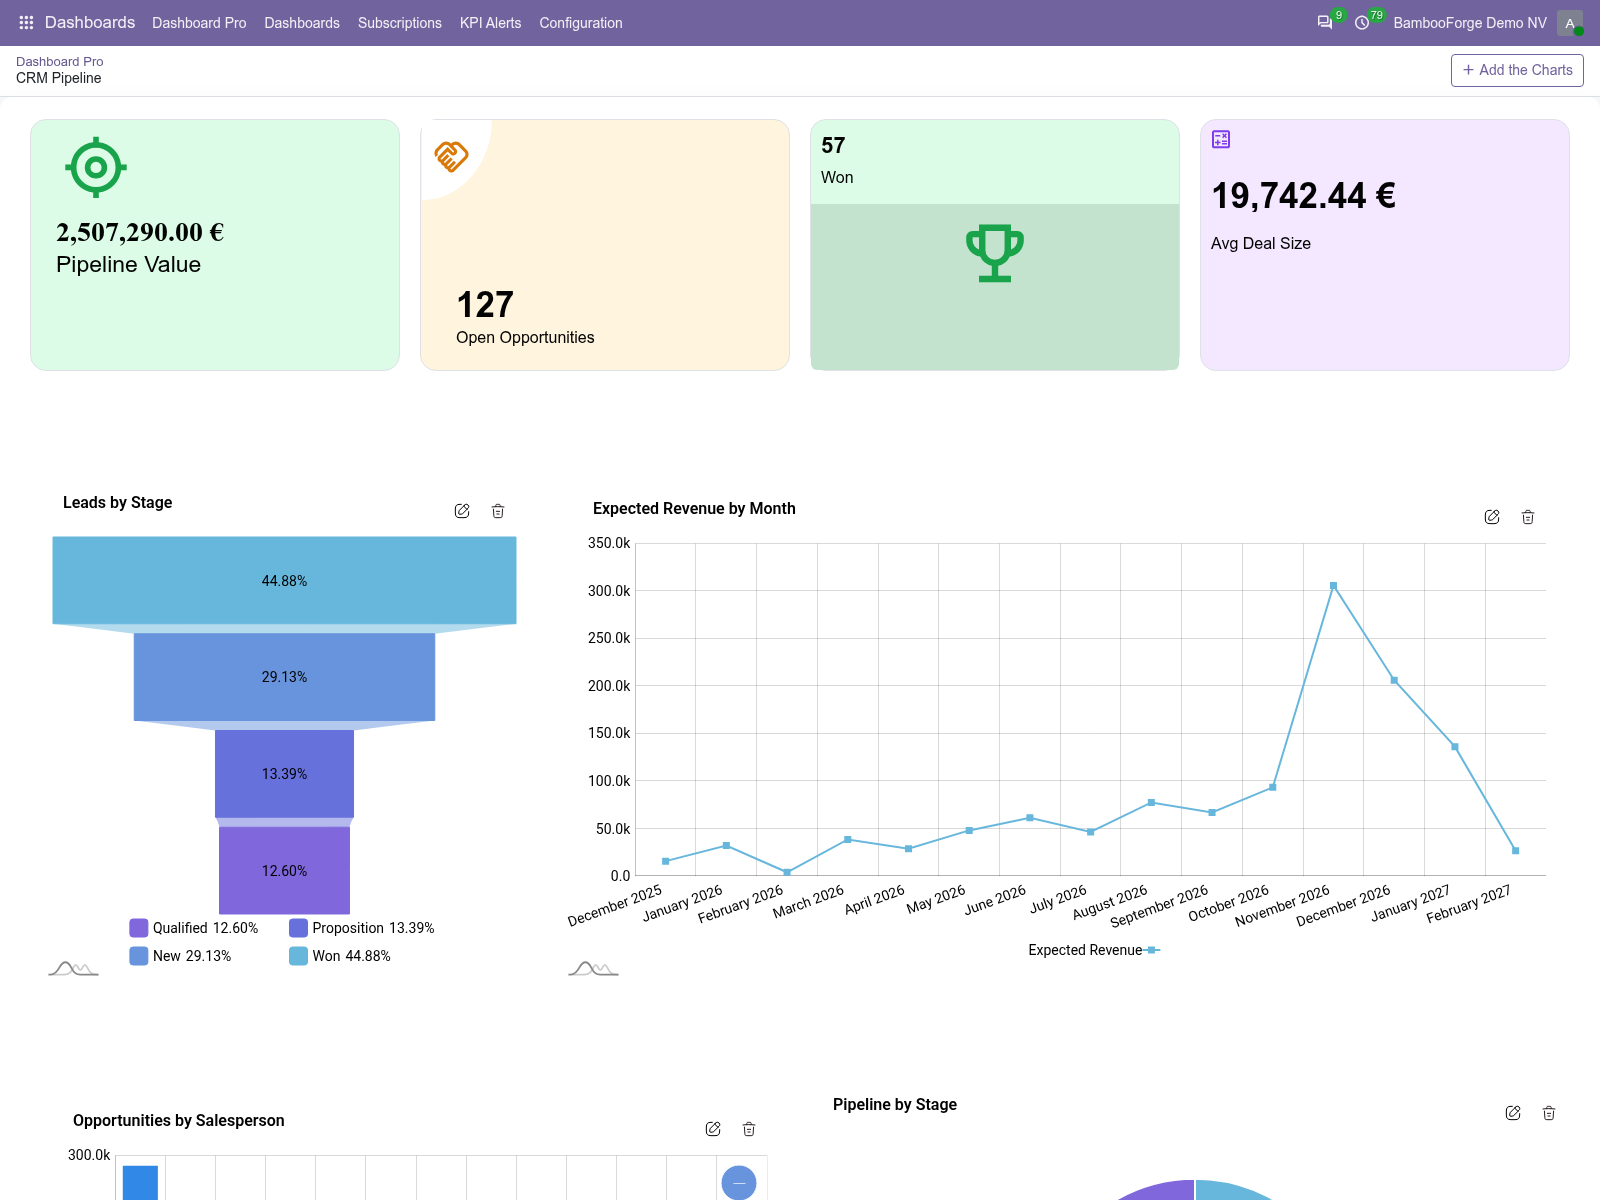Click the handshake icon on Open Opportunities
The image size is (1600, 1200).
451,156
